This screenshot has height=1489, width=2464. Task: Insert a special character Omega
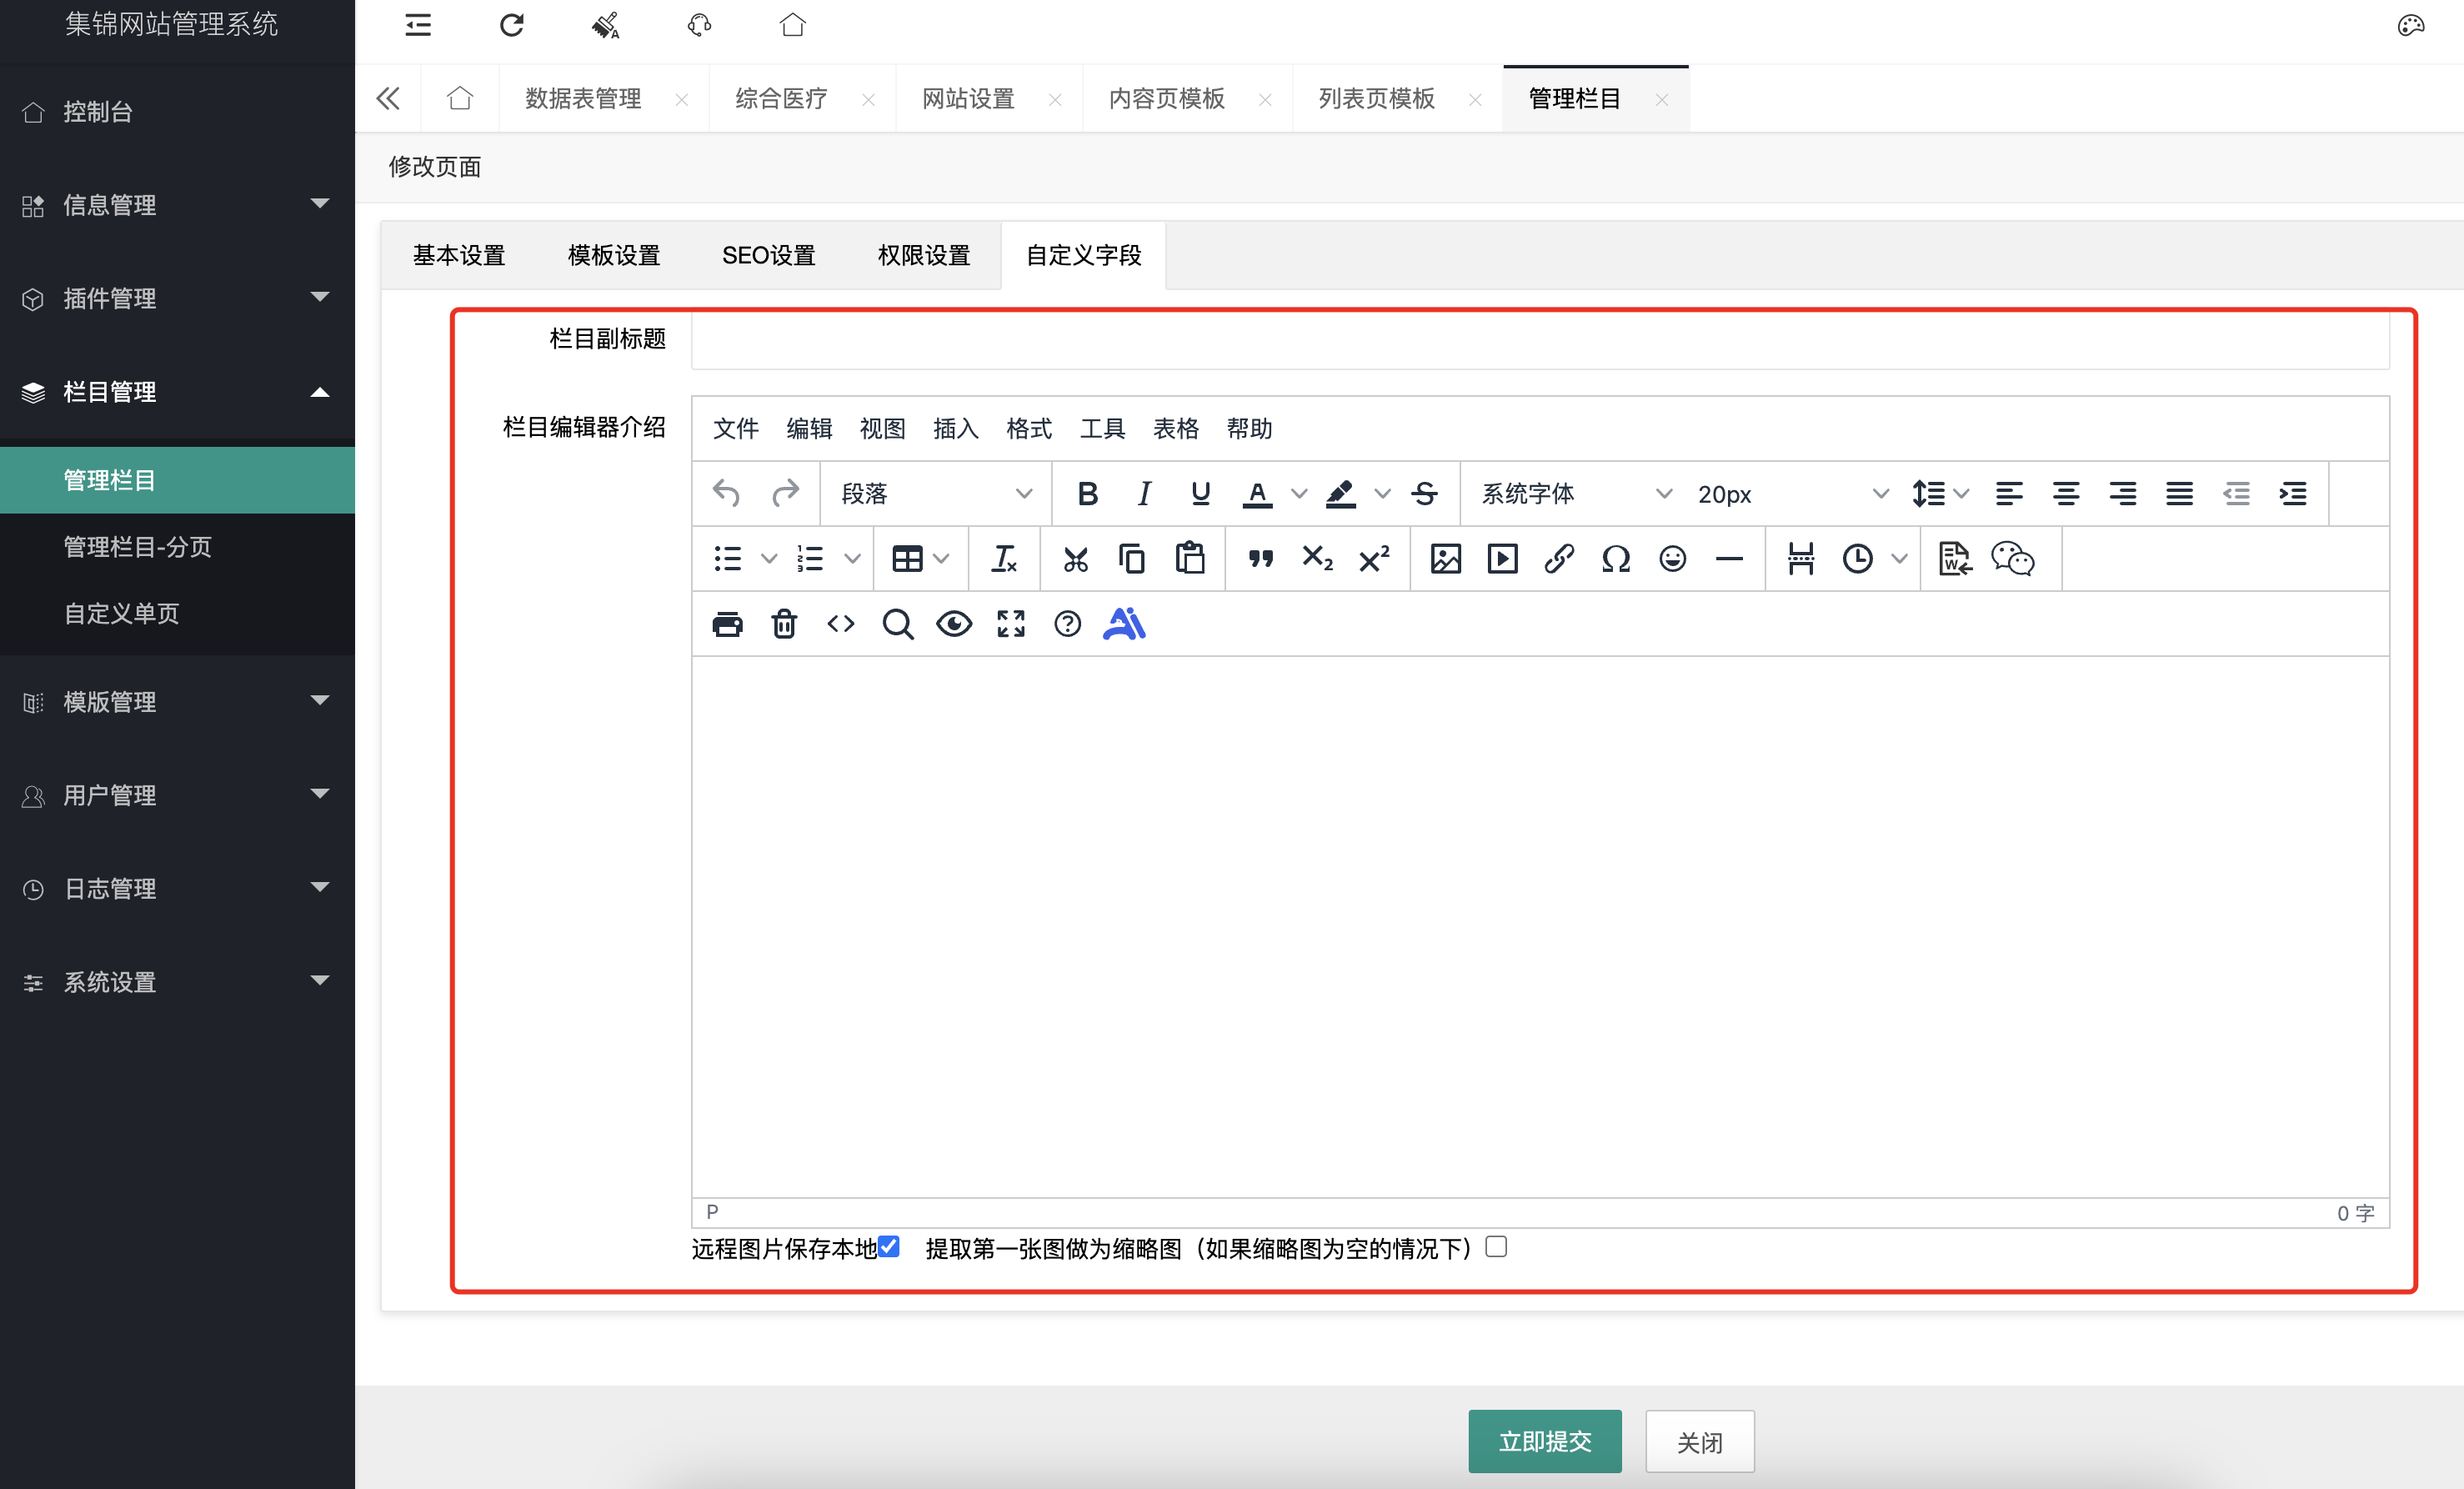click(x=1616, y=558)
